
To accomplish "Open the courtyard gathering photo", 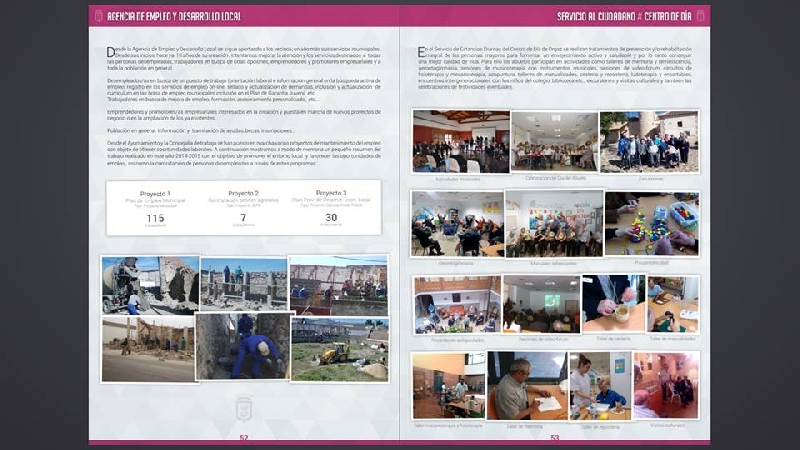I will point(458,305).
